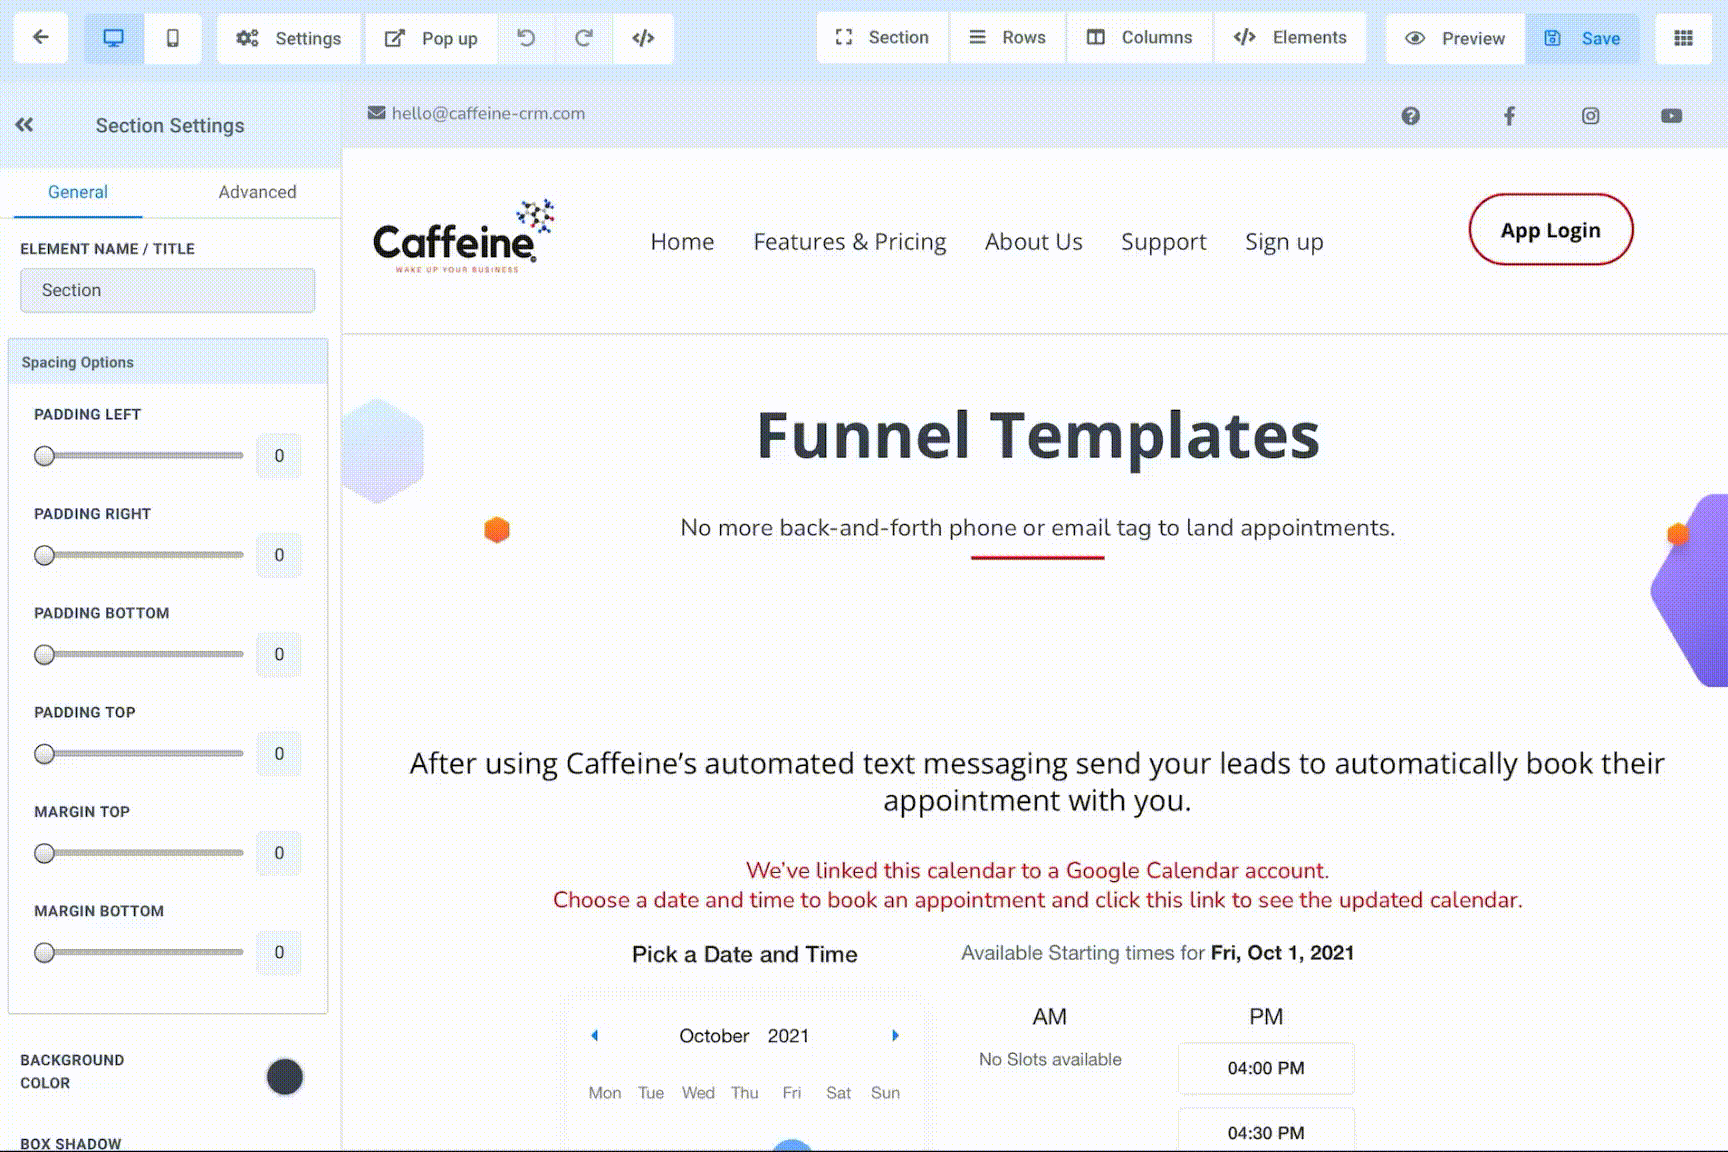The height and width of the screenshot is (1152, 1728).
Task: Add a new Section
Action: (882, 37)
